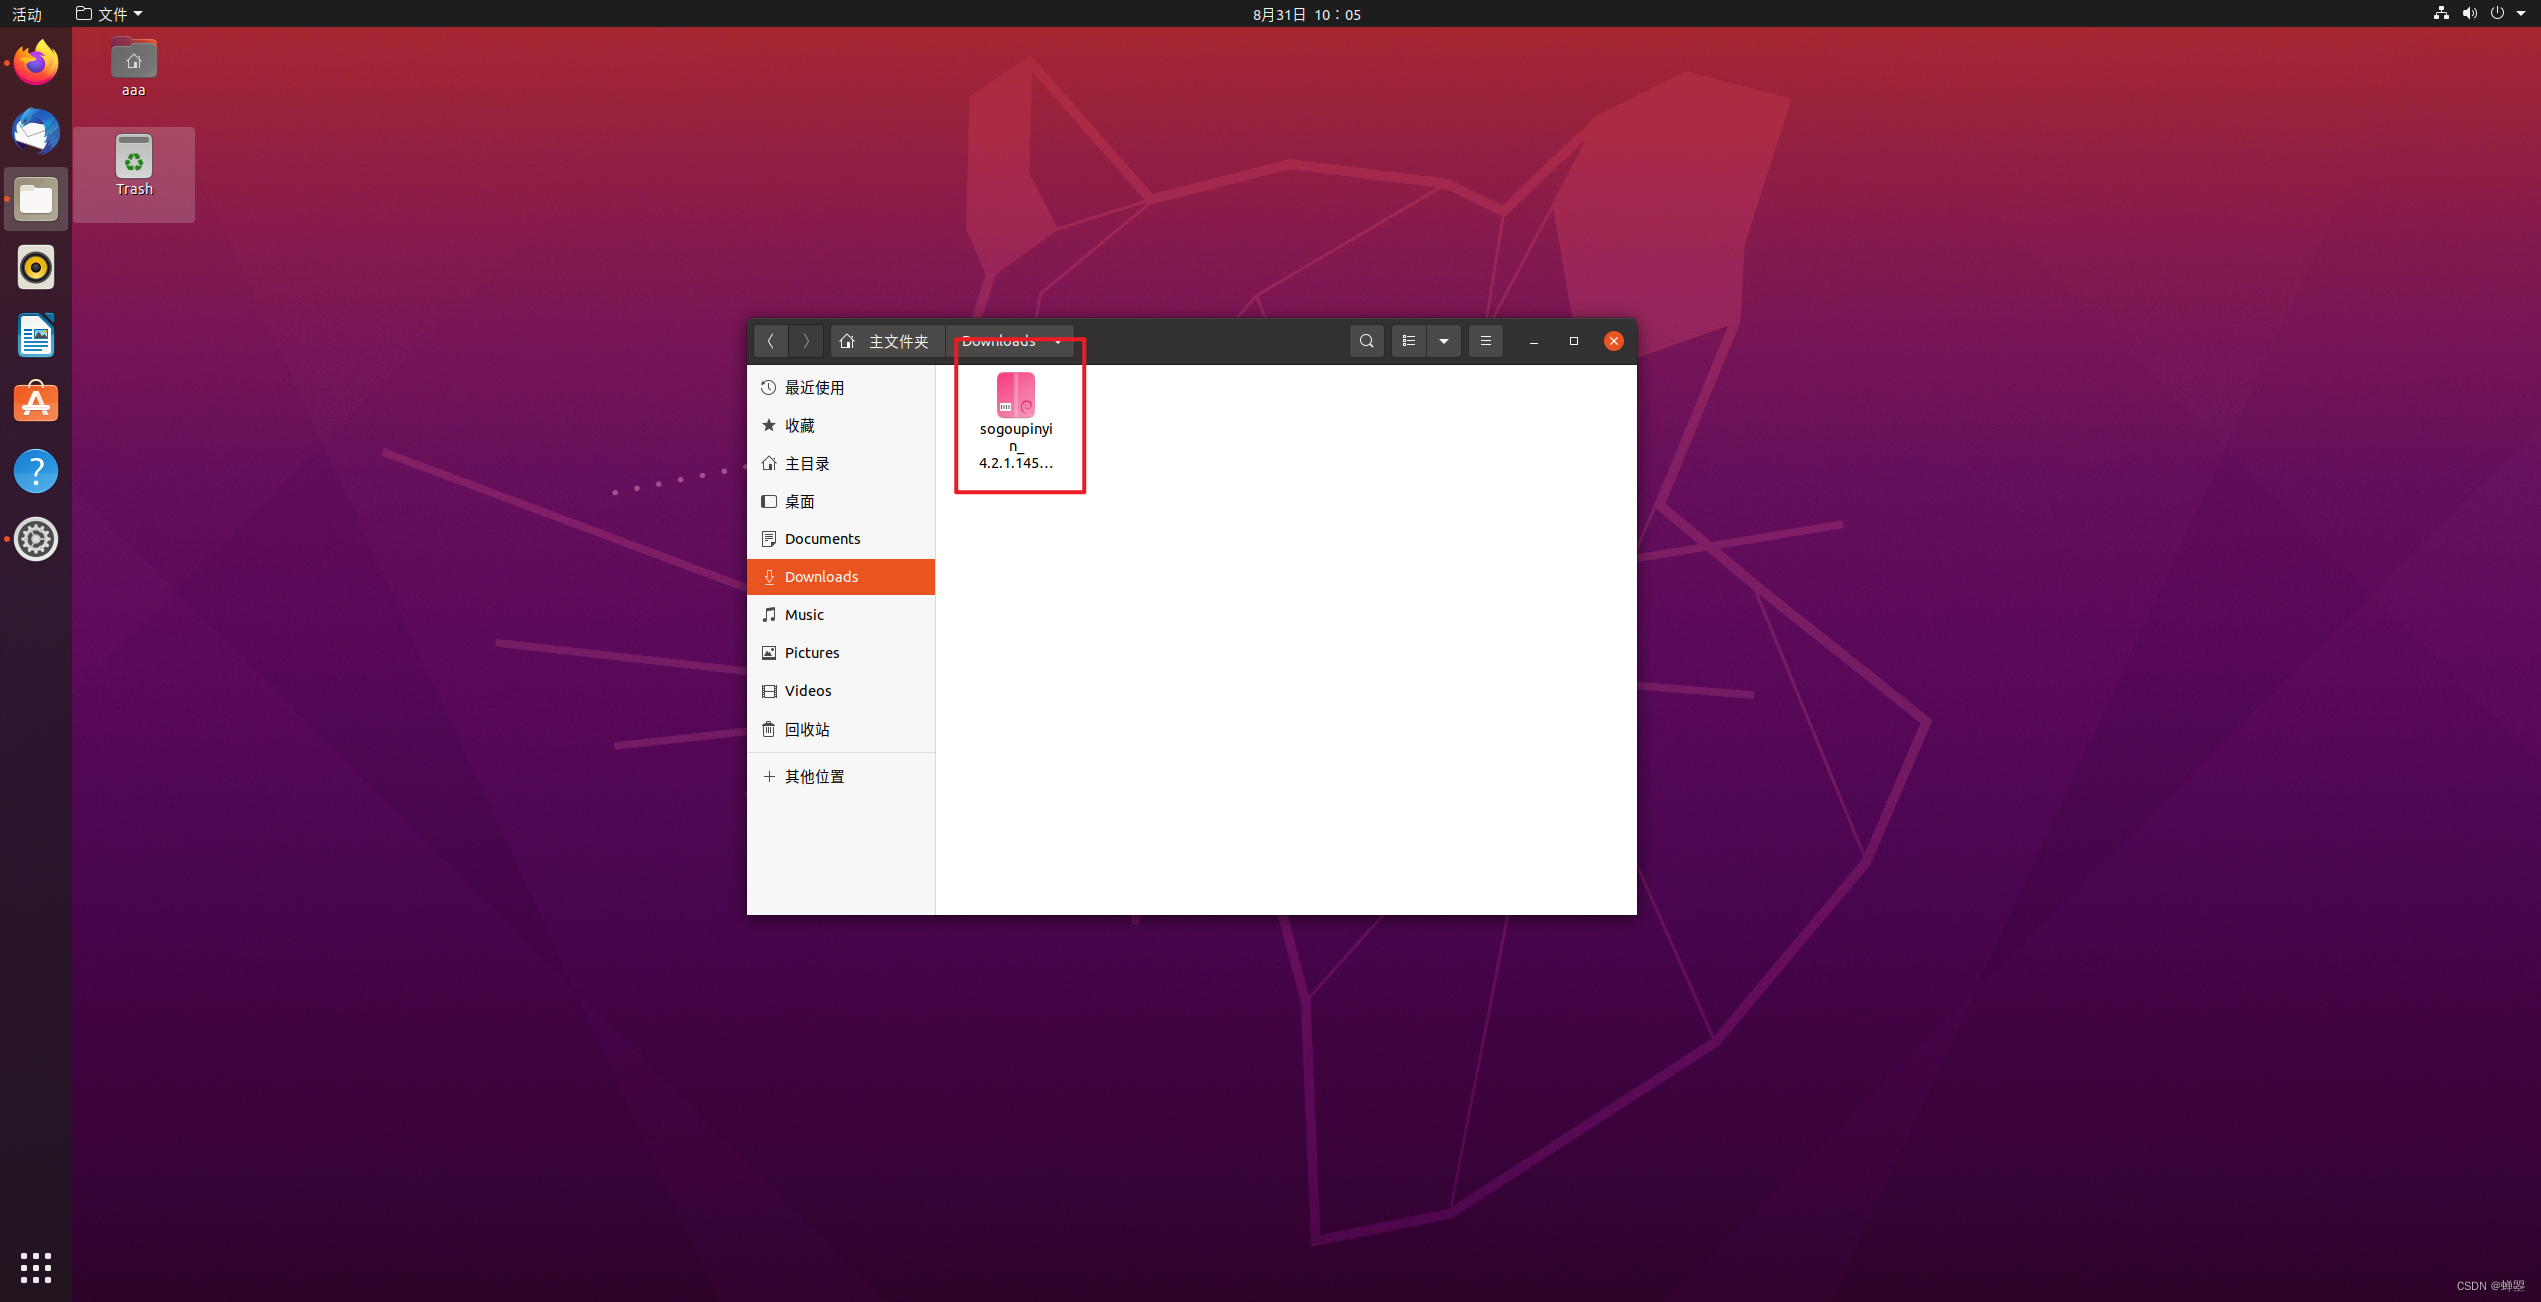The width and height of the screenshot is (2541, 1302).
Task: Open system status menu arrow
Action: click(x=2520, y=14)
